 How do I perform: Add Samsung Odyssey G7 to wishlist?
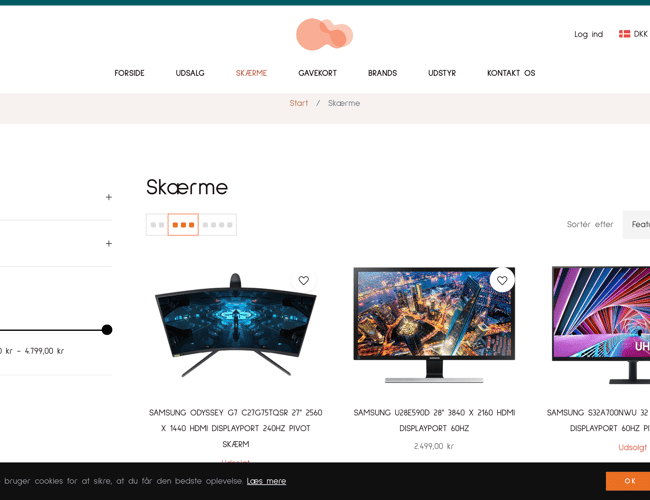click(x=303, y=281)
